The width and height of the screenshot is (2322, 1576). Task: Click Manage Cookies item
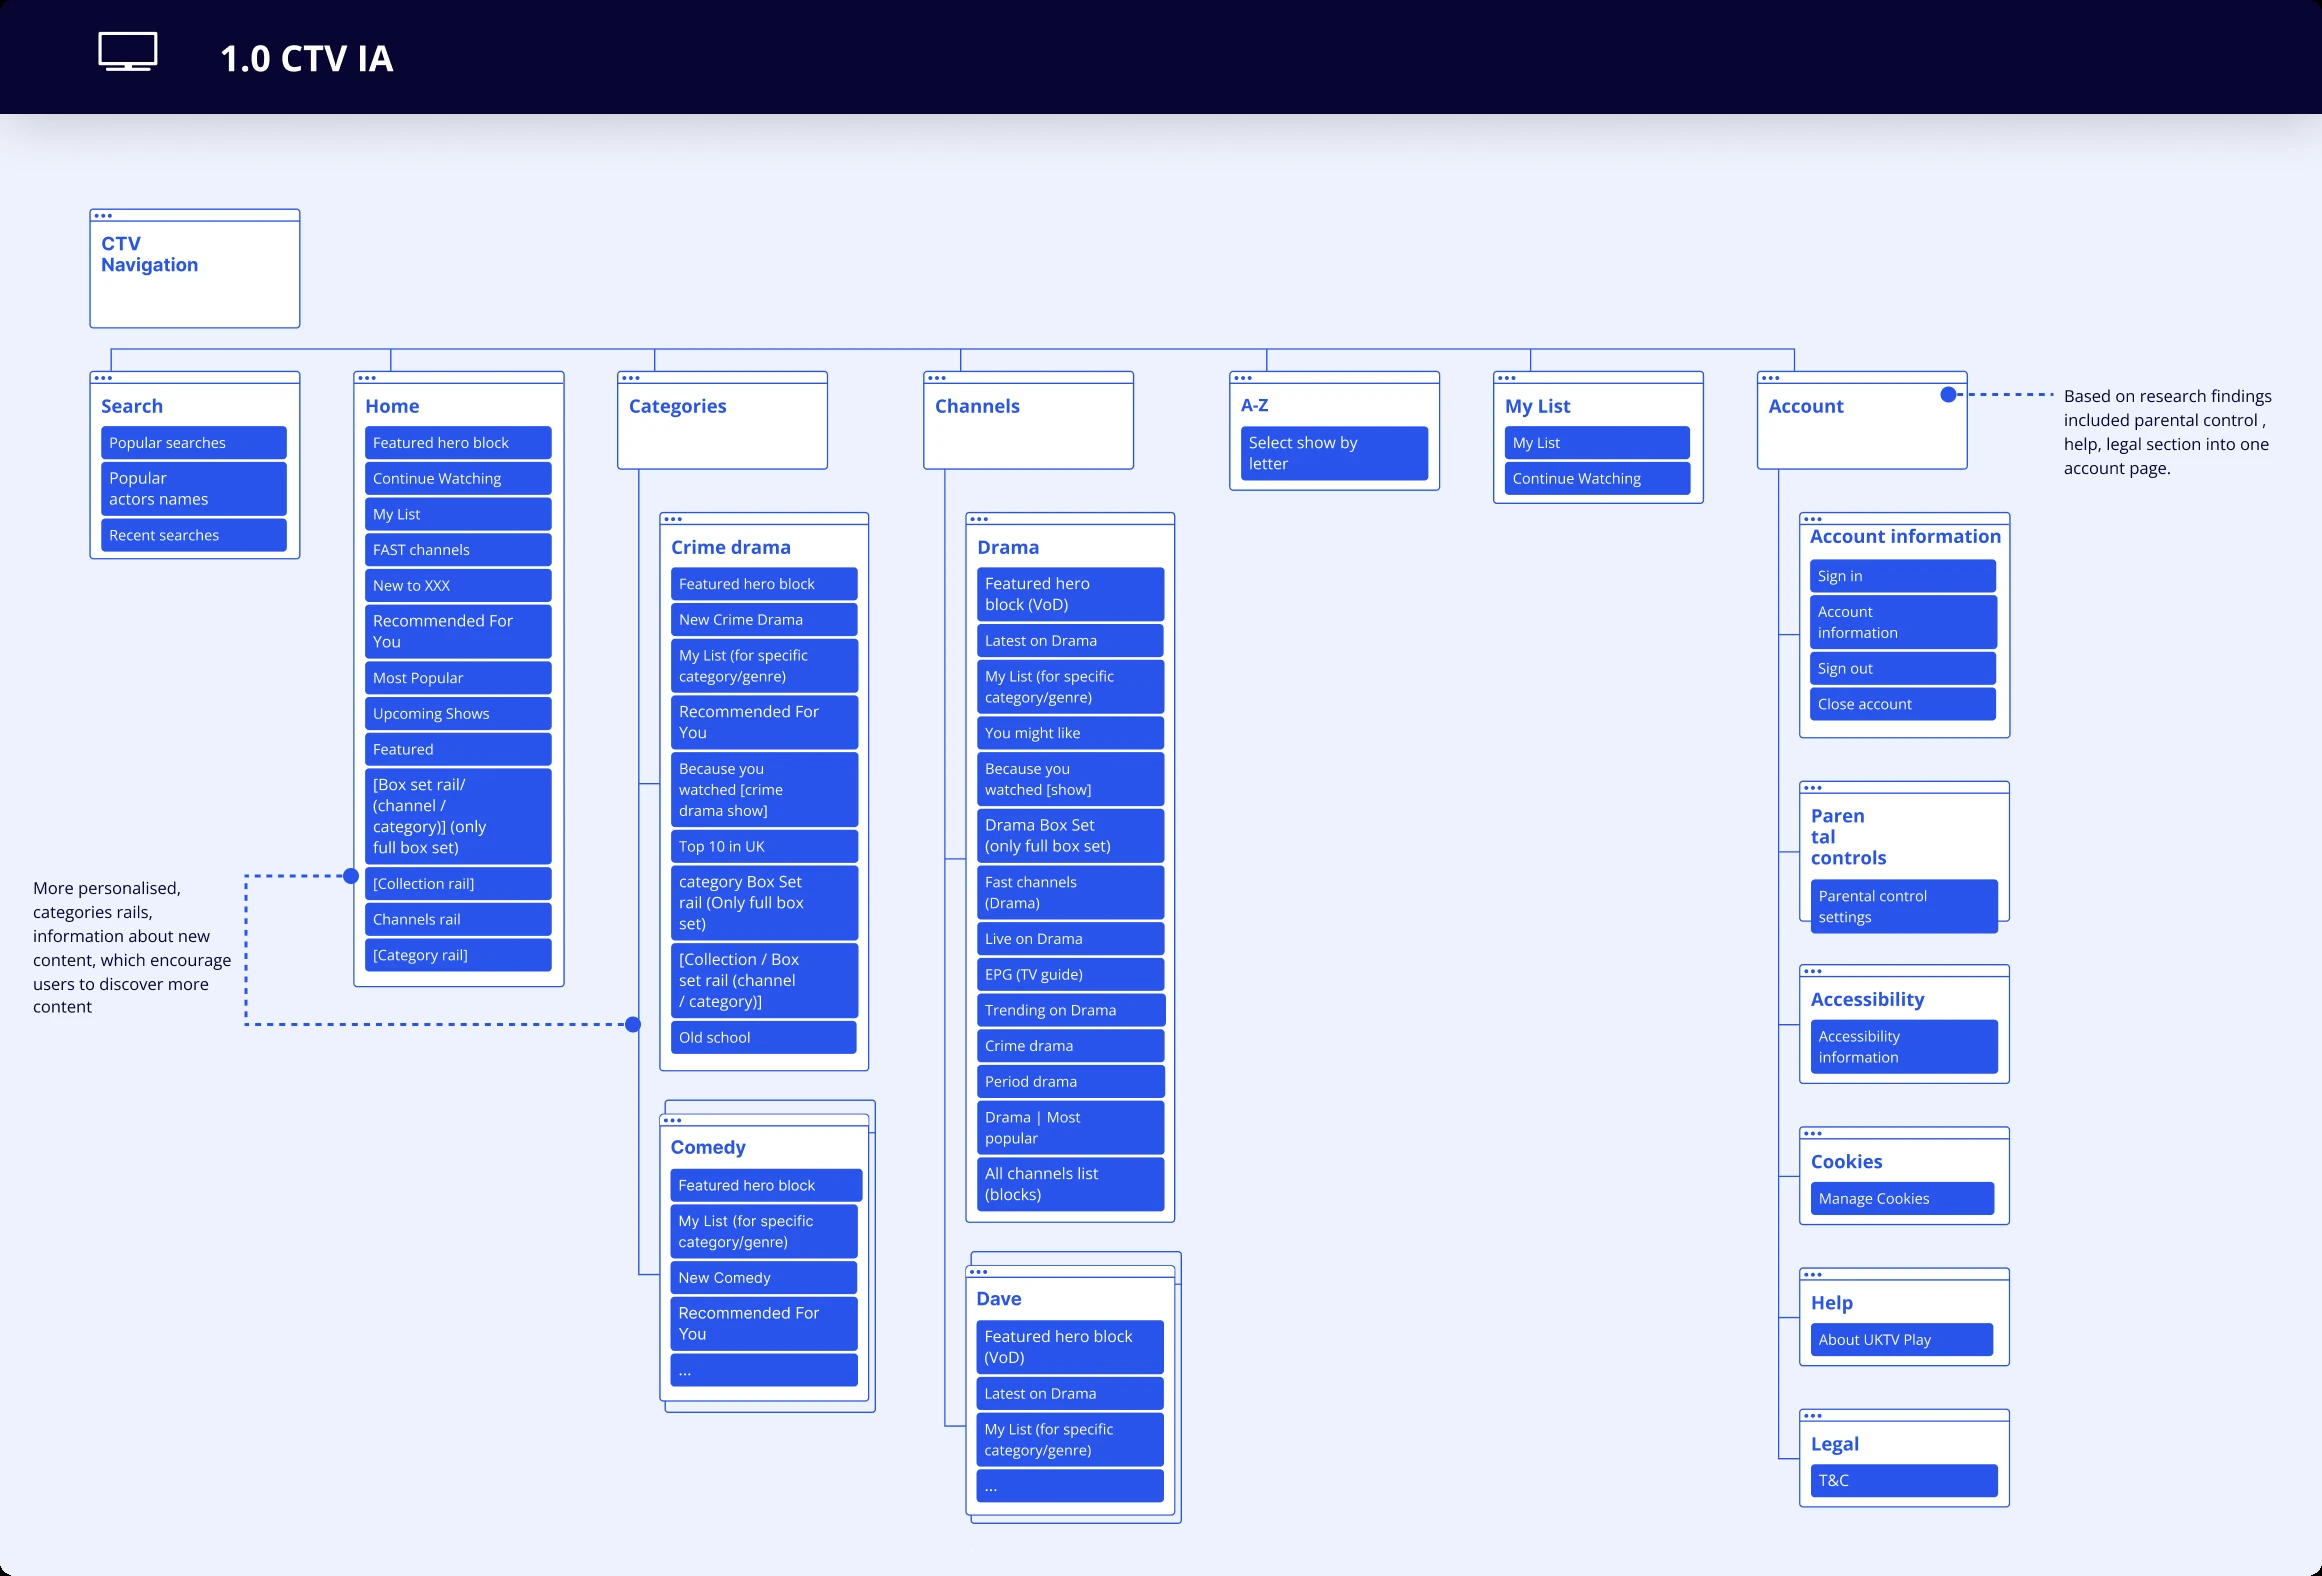click(1903, 1198)
